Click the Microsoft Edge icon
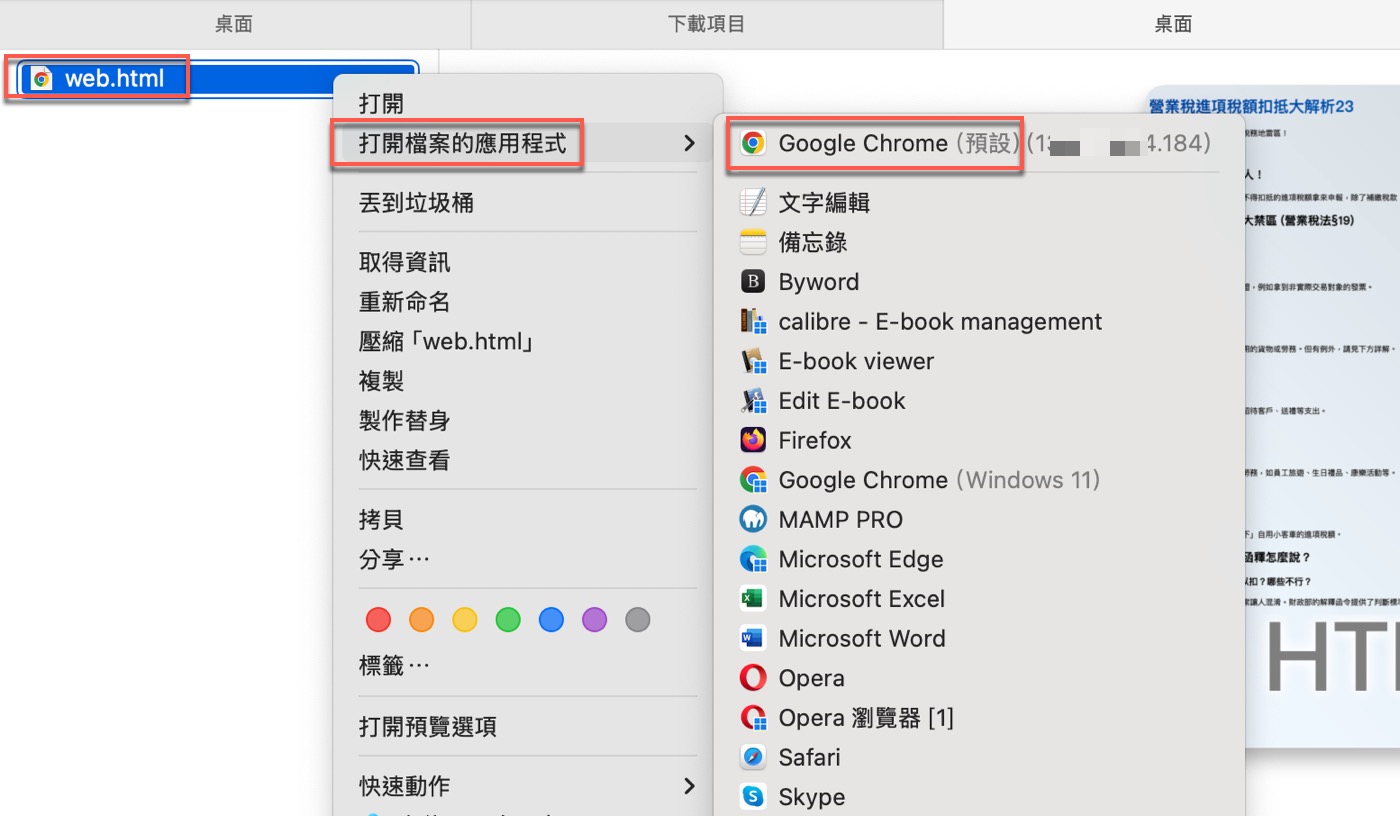The image size is (1400, 816). point(753,559)
